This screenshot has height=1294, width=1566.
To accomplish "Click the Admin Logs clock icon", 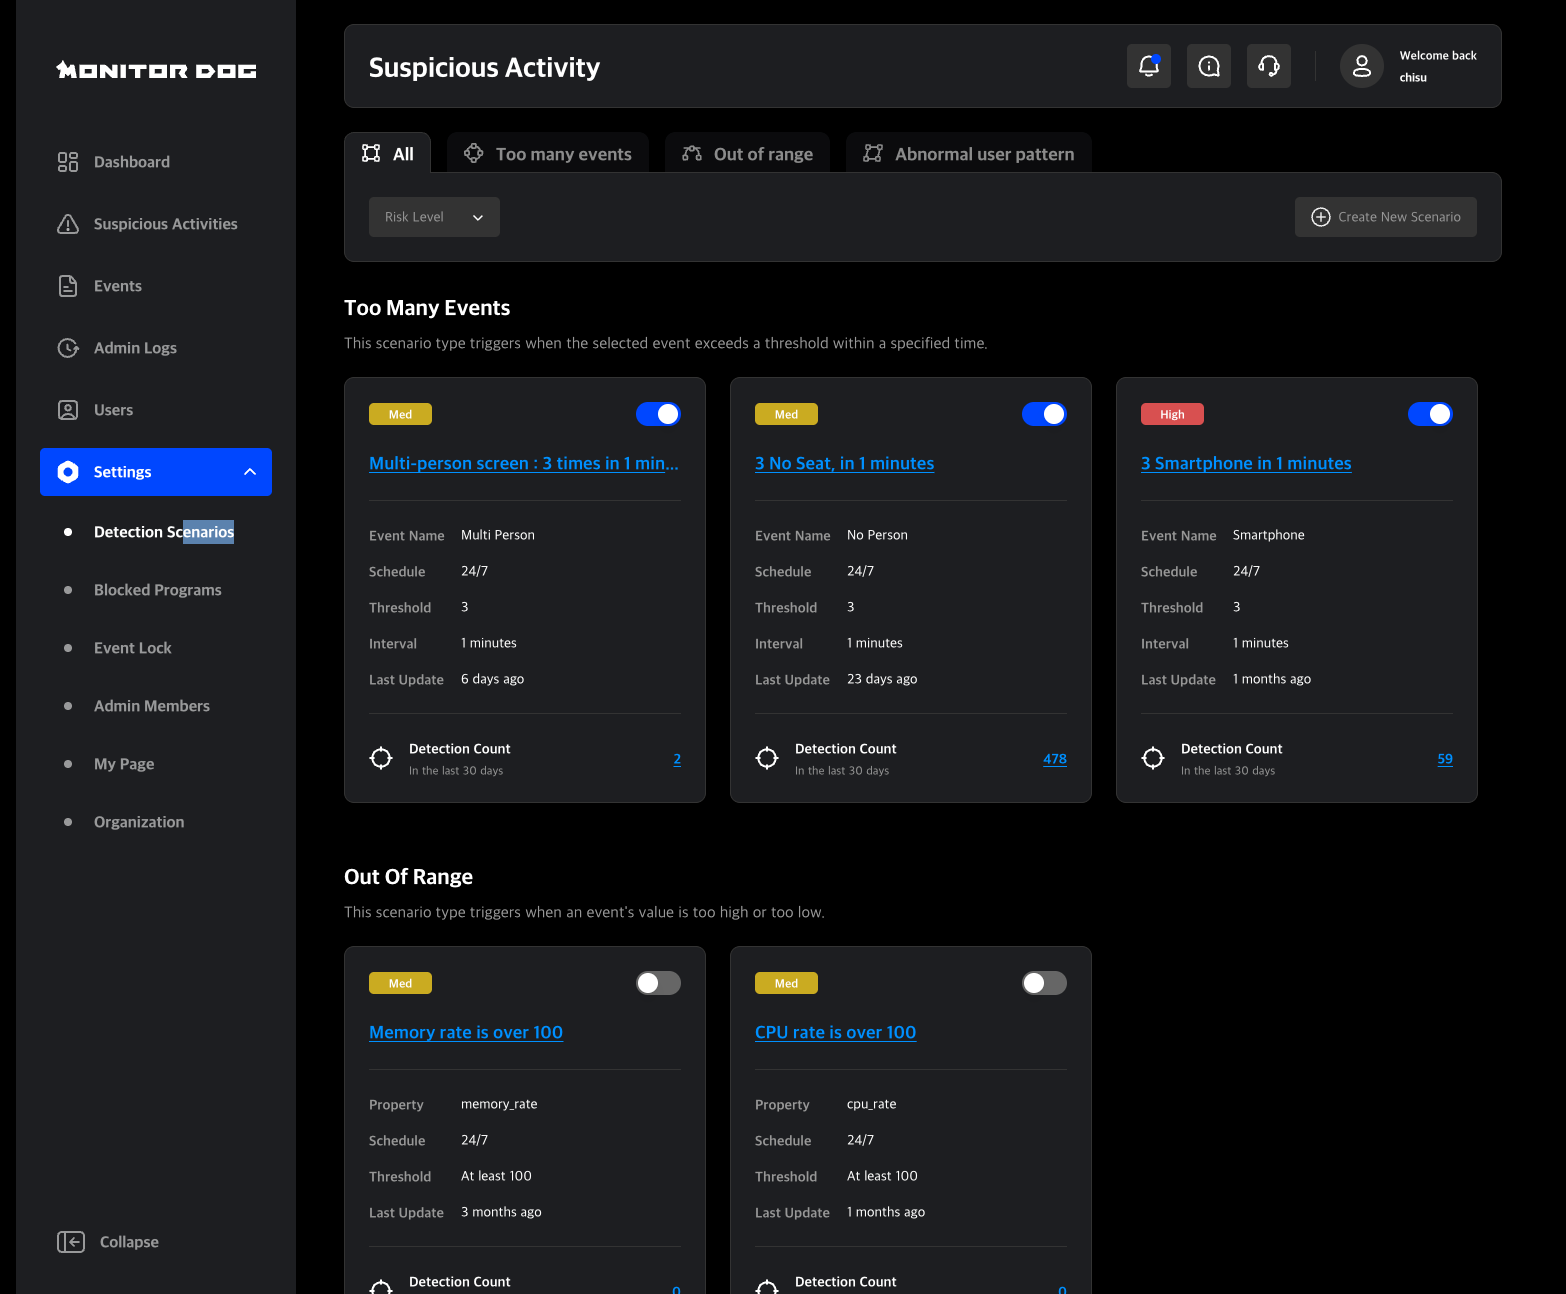I will pos(68,348).
